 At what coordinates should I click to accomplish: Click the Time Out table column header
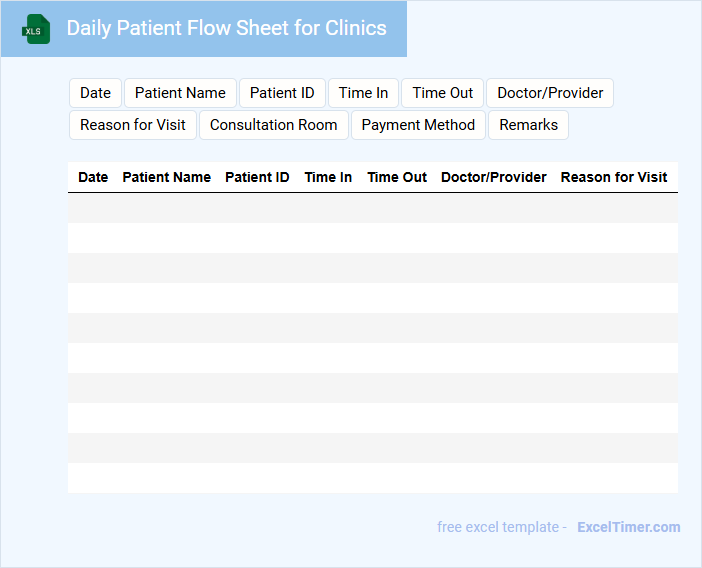pos(397,177)
